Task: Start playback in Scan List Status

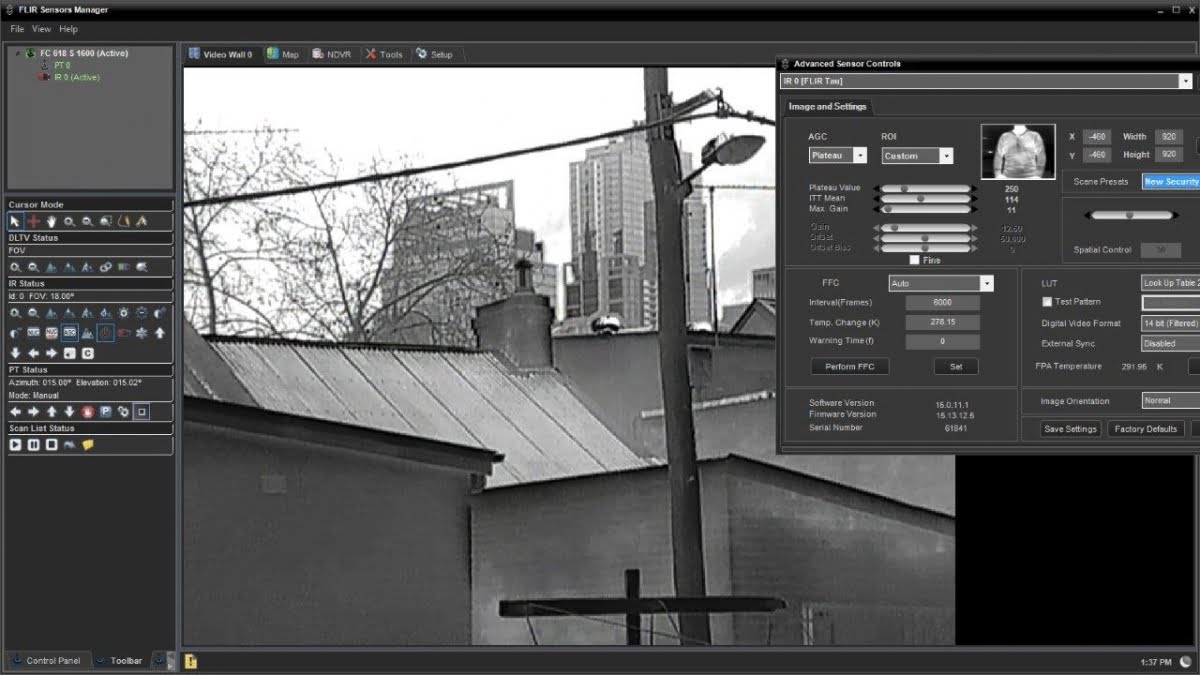Action: tap(15, 443)
